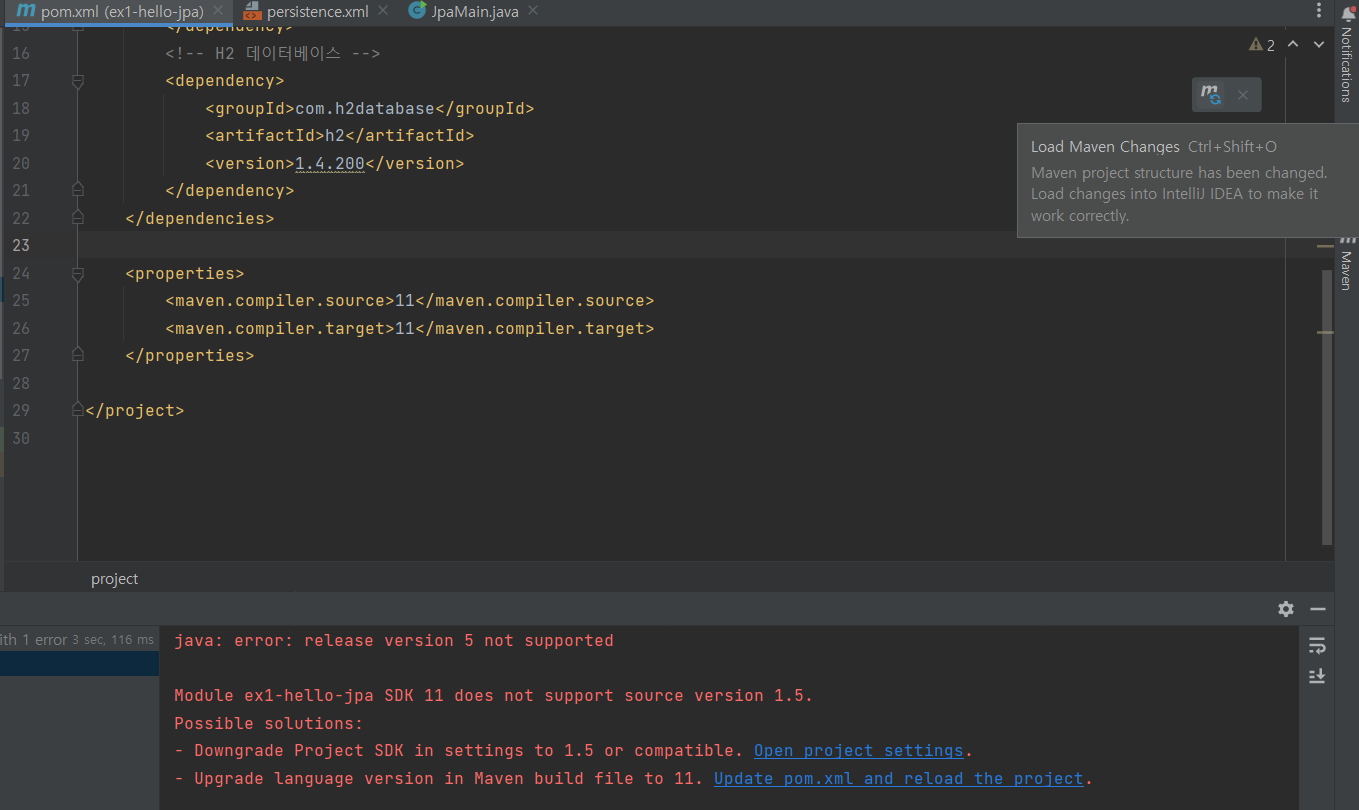Click the Load Maven Changes icon
This screenshot has height=810, width=1359.
[x=1211, y=95]
